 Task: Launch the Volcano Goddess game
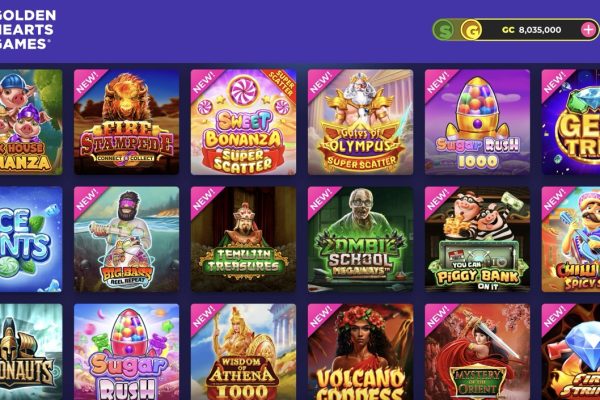point(360,352)
